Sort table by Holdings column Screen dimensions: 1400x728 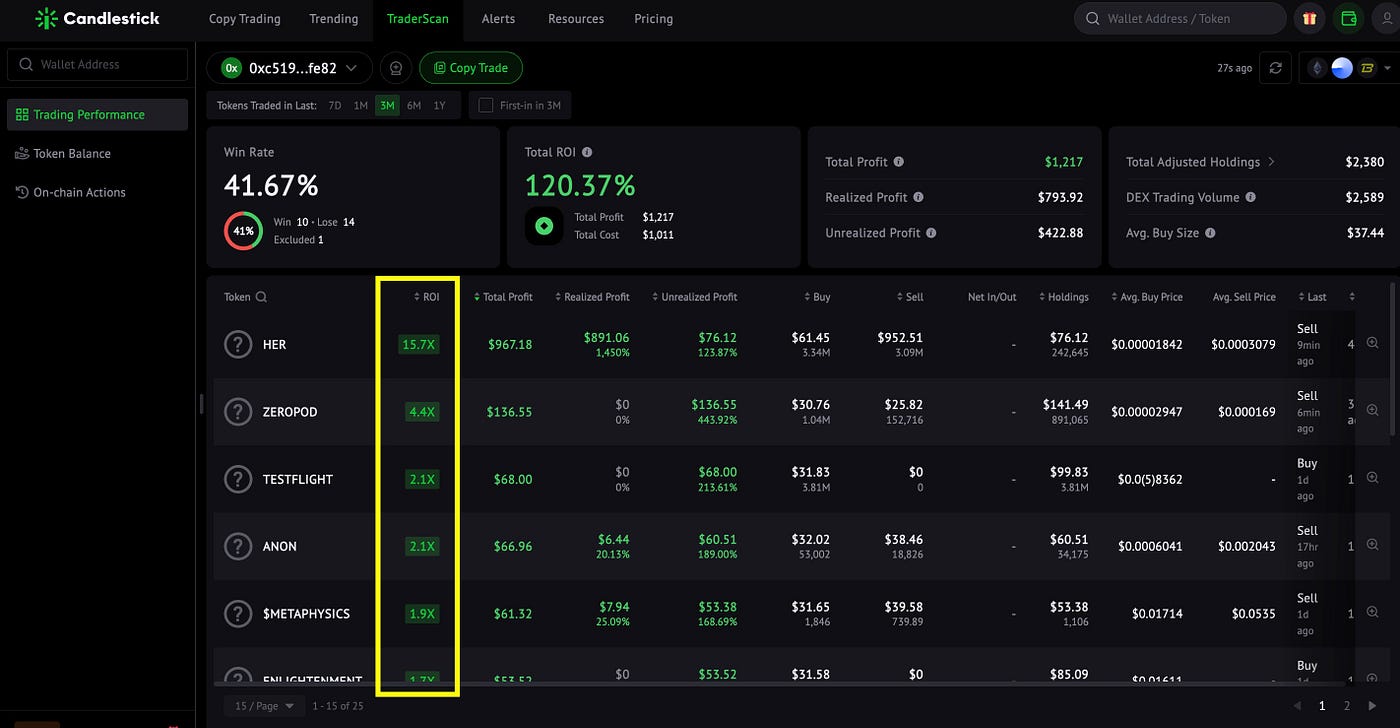click(1064, 297)
